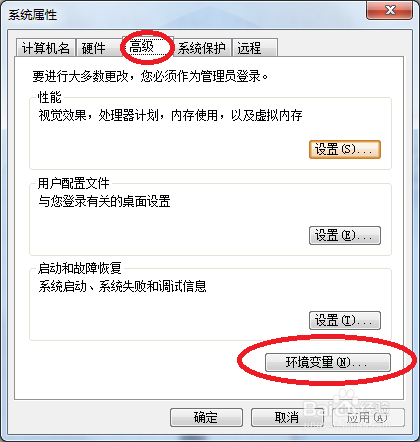Click user profiles 设置(E) button
This screenshot has width=420, height=442.
(345, 235)
